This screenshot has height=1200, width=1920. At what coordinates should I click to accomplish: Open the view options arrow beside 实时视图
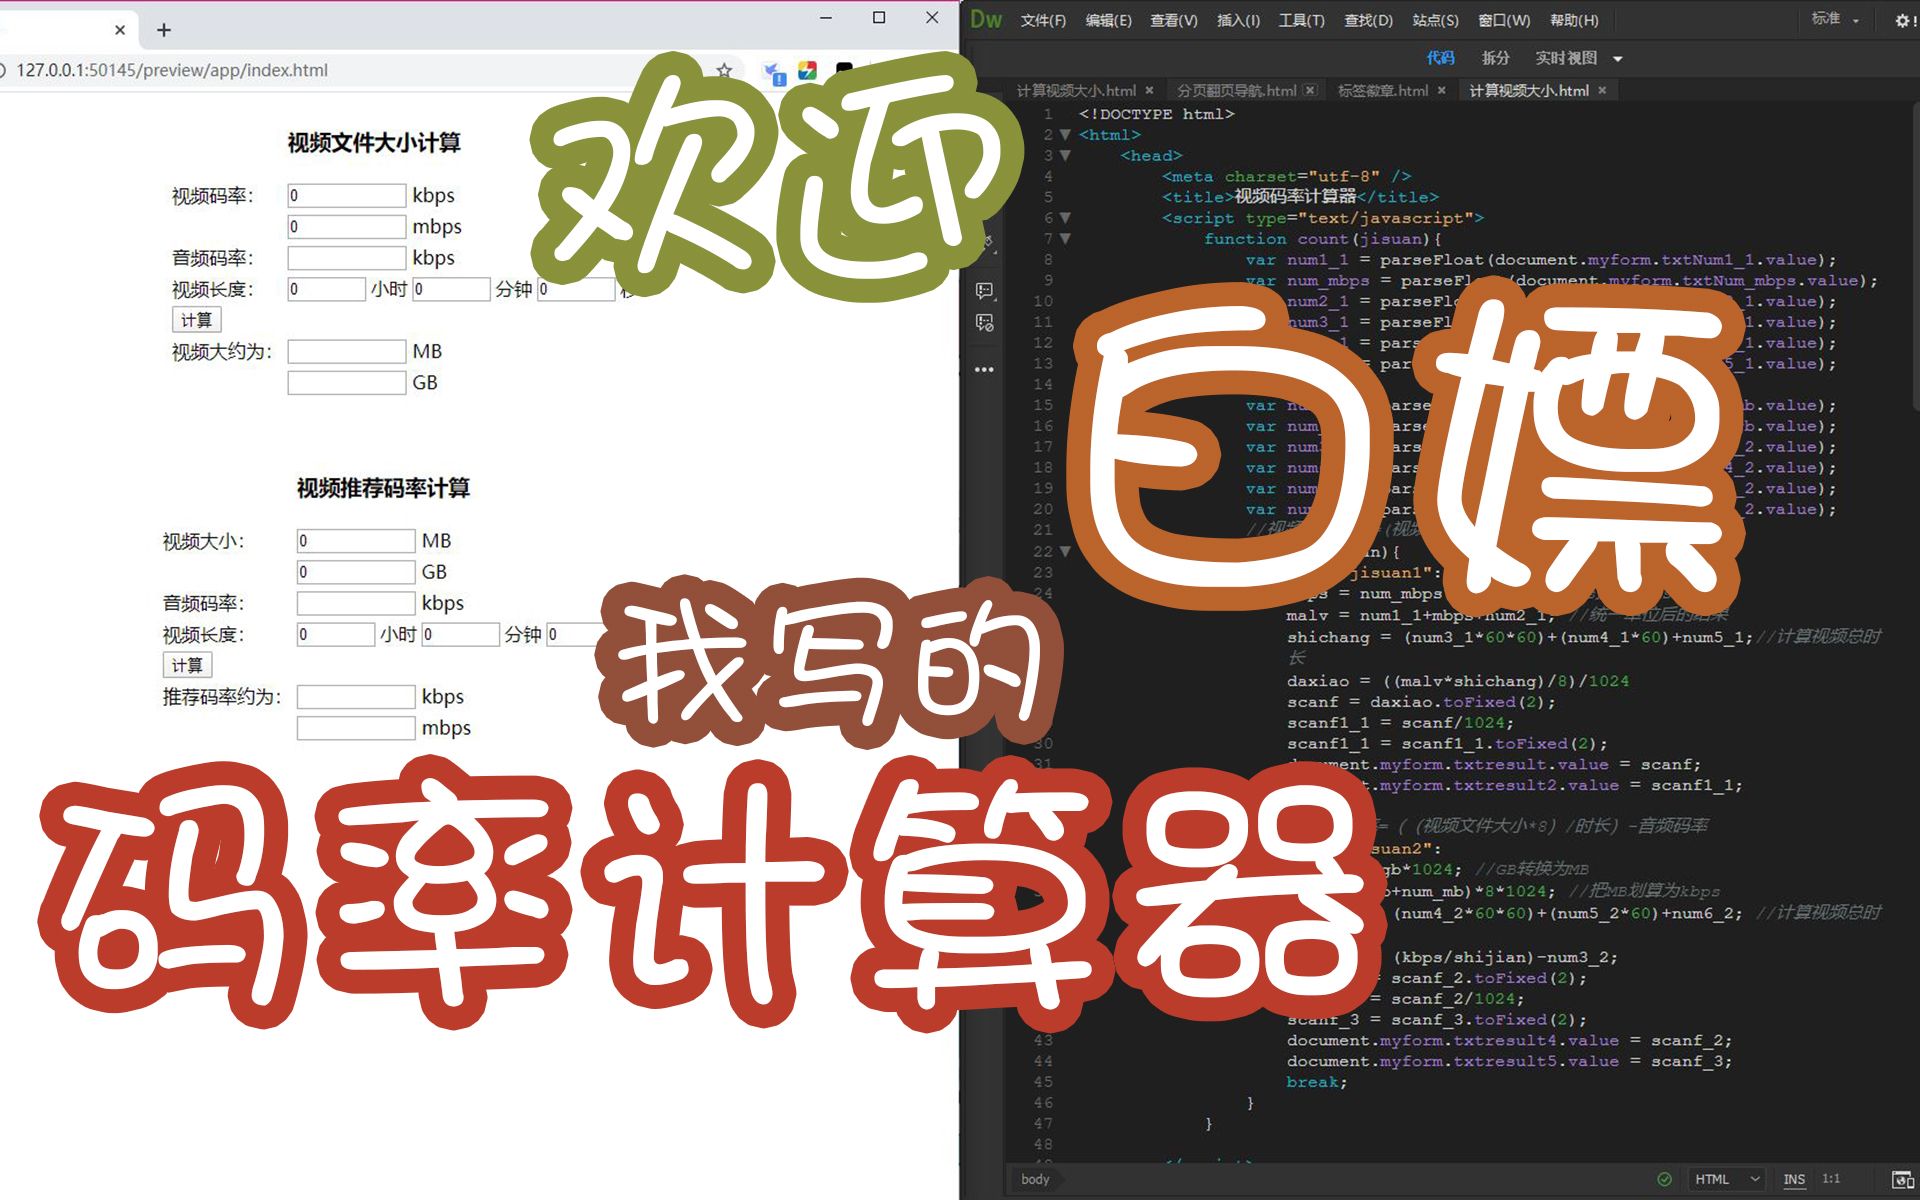[1618, 58]
